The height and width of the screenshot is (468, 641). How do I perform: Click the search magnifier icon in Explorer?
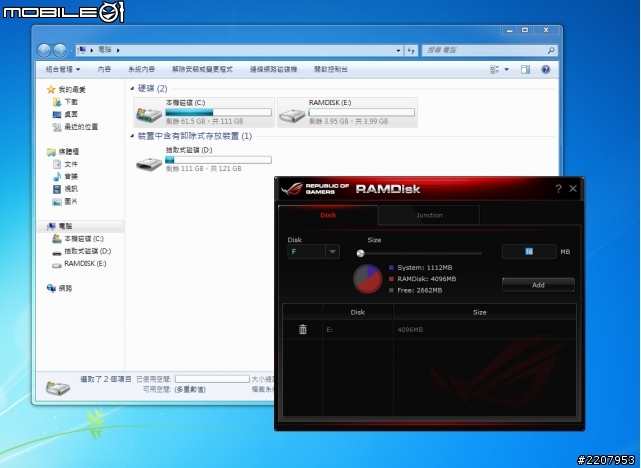pyautogui.click(x=551, y=50)
